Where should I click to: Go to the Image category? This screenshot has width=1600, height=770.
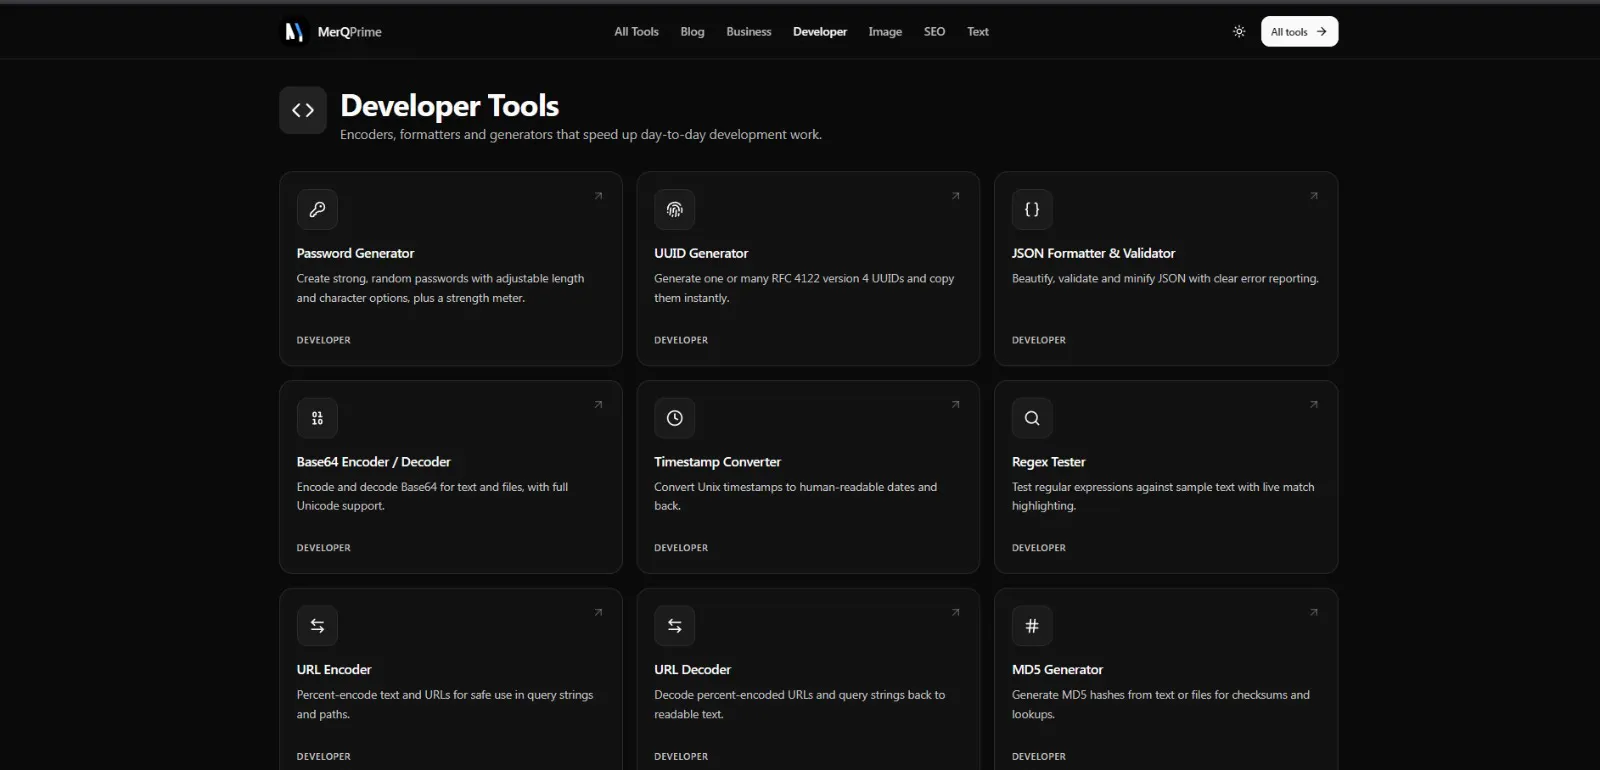click(x=885, y=32)
